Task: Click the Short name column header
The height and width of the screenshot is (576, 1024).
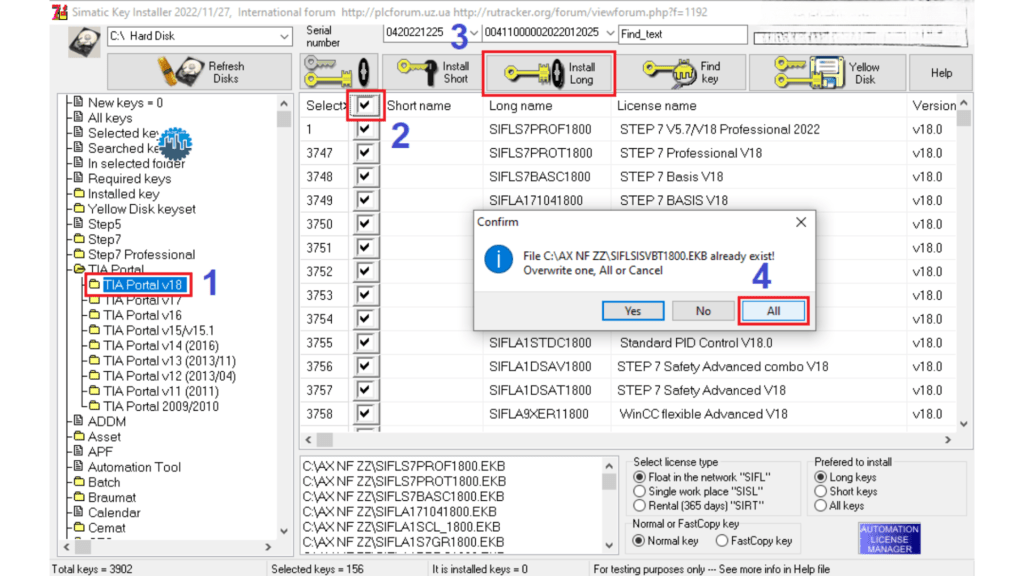Action: pyautogui.click(x=419, y=106)
